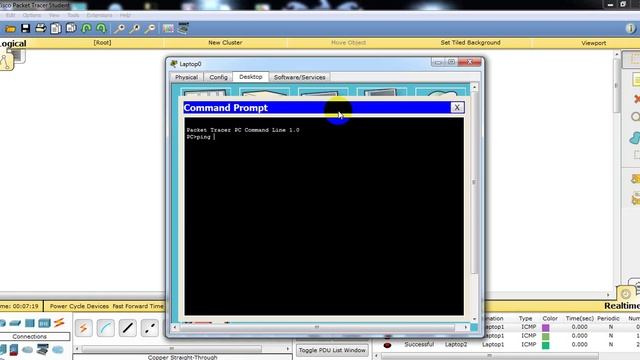The image size is (640, 360).
Task: Click the Zoom Out magnifier icon
Action: point(150,28)
